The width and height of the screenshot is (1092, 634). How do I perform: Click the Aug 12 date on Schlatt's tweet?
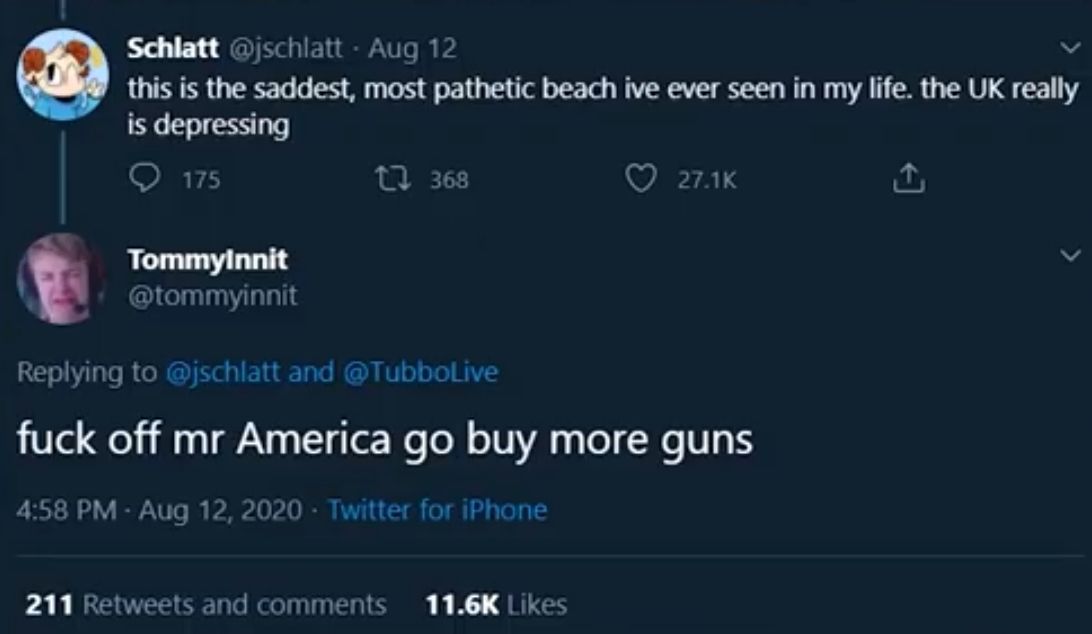click(413, 47)
